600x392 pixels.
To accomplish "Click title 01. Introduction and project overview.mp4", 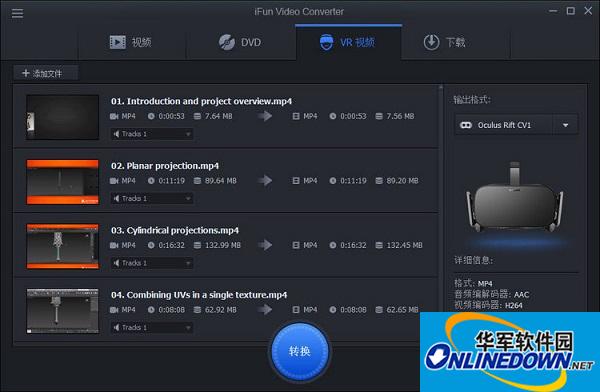I will tap(202, 101).
